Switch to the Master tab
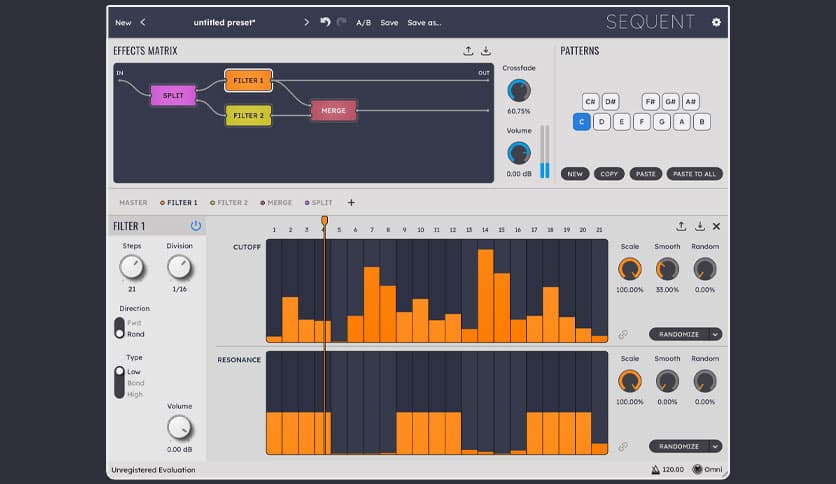The image size is (836, 484). pos(133,203)
